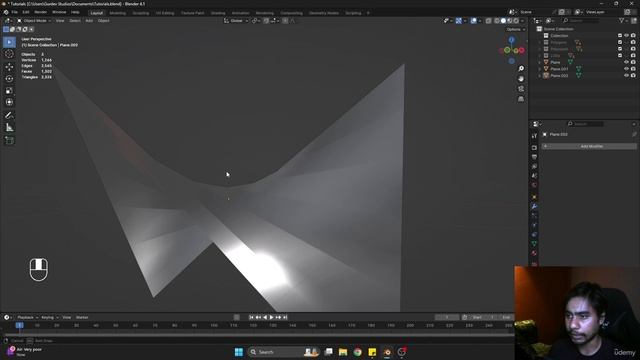
Task: Select the Move tool
Action: point(9,66)
